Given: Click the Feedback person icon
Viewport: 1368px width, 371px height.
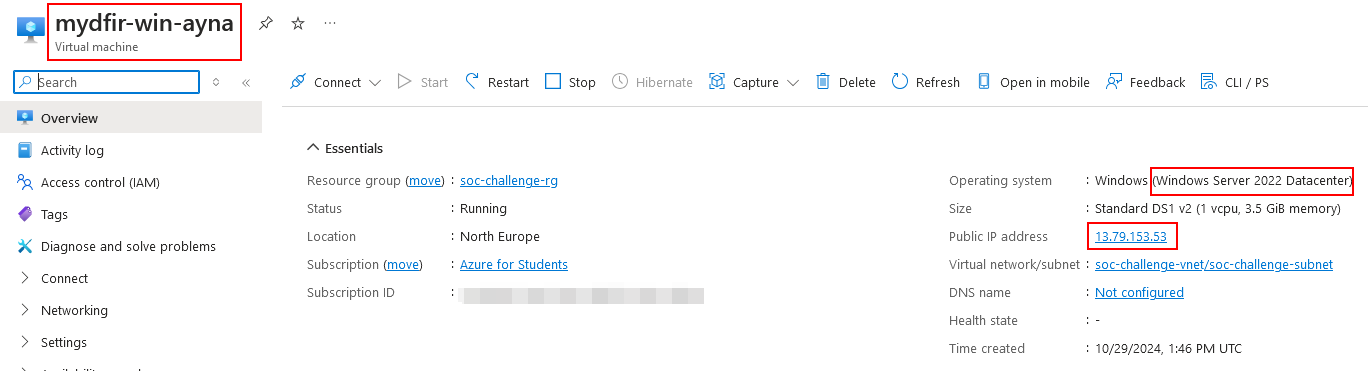Looking at the screenshot, I should [1113, 82].
